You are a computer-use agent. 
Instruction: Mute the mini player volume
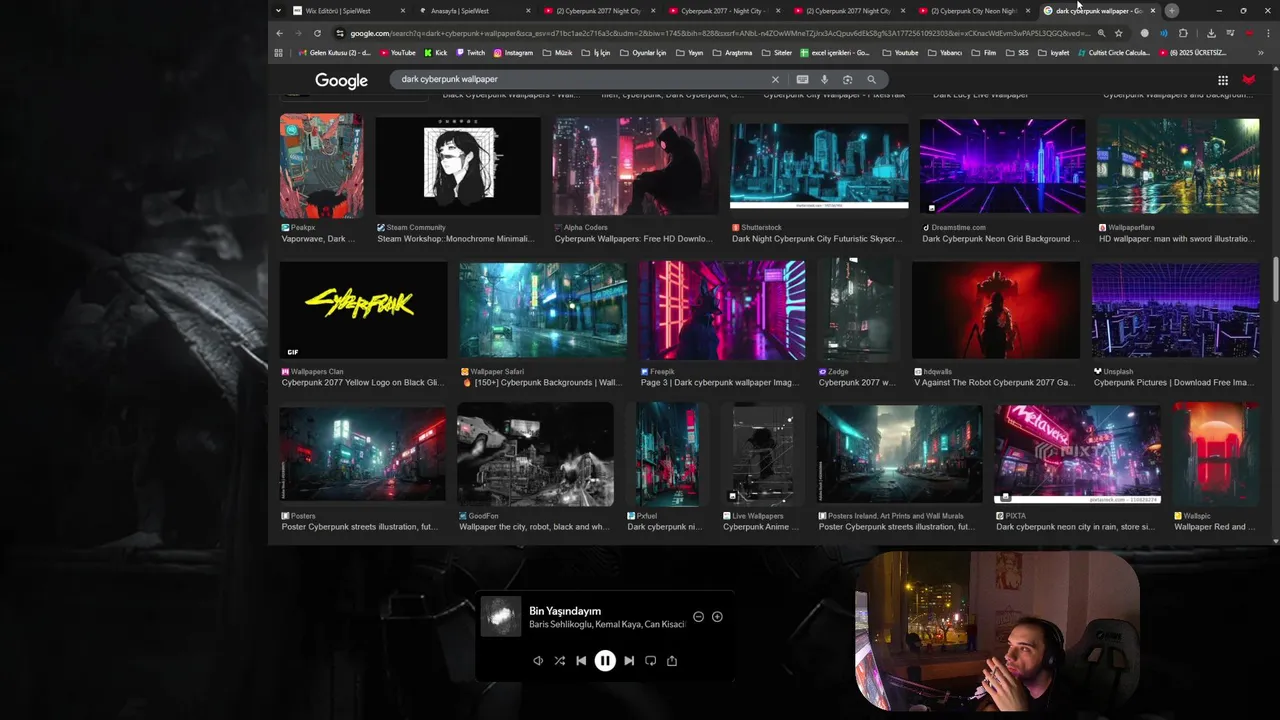pyautogui.click(x=538, y=660)
